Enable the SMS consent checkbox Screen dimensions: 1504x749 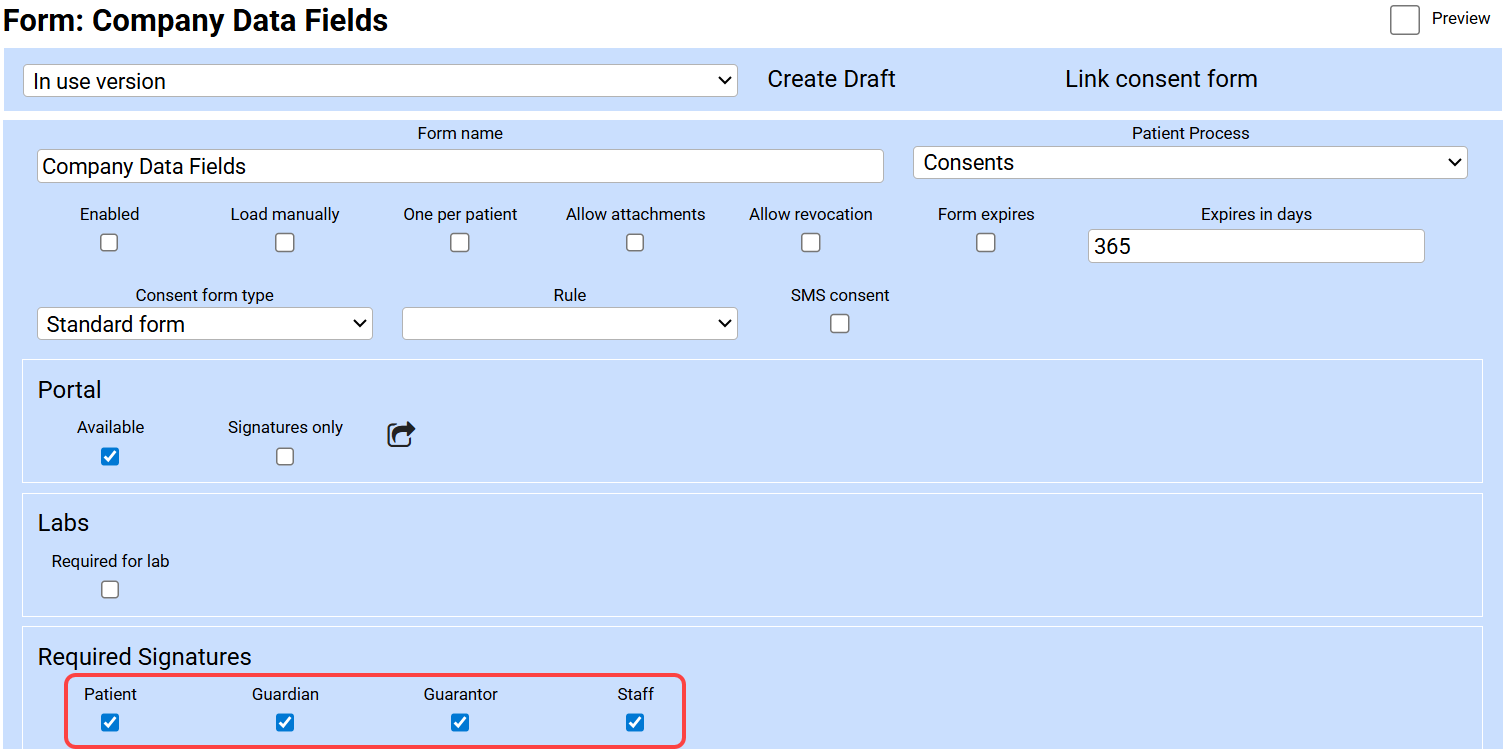pyautogui.click(x=840, y=324)
